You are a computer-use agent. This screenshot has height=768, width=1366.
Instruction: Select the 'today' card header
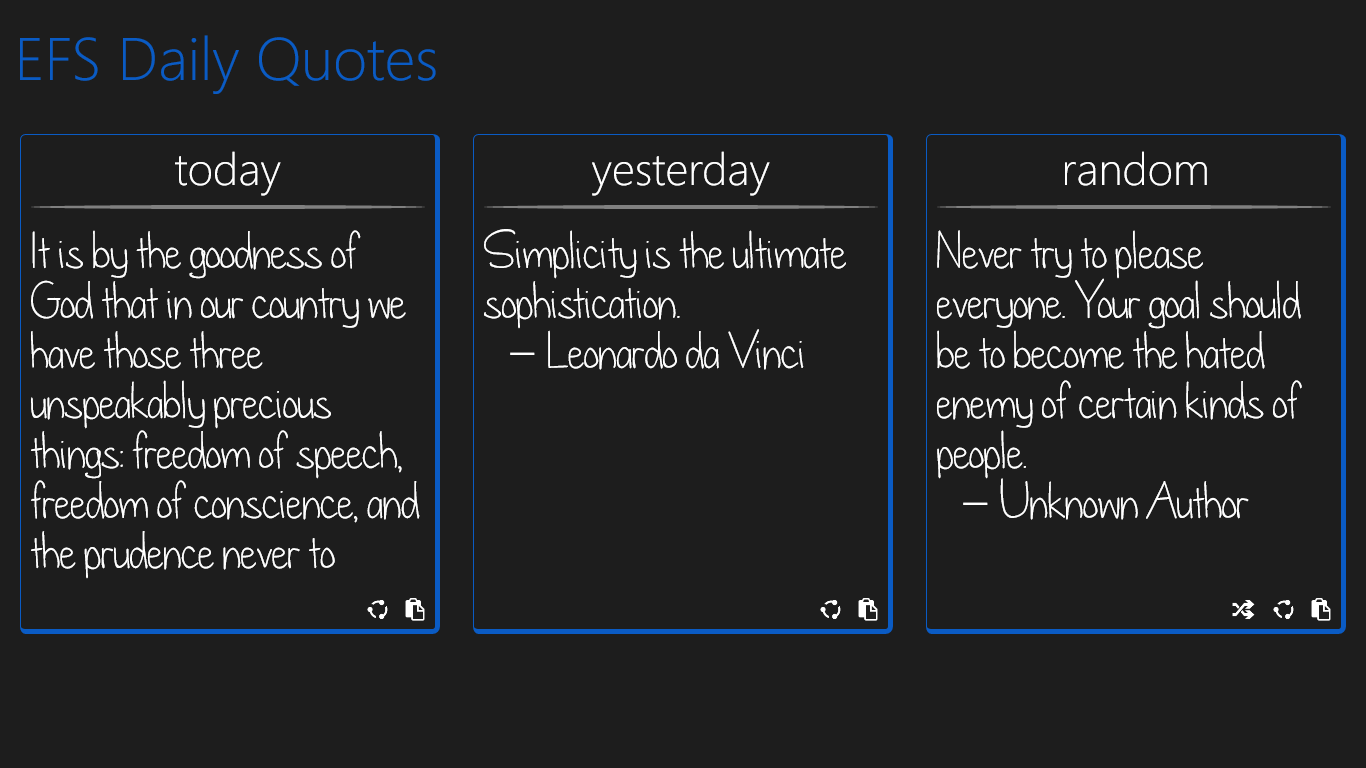[x=228, y=171]
